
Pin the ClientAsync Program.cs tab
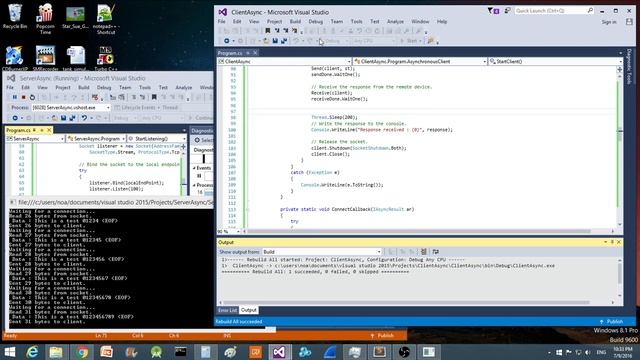pos(248,53)
